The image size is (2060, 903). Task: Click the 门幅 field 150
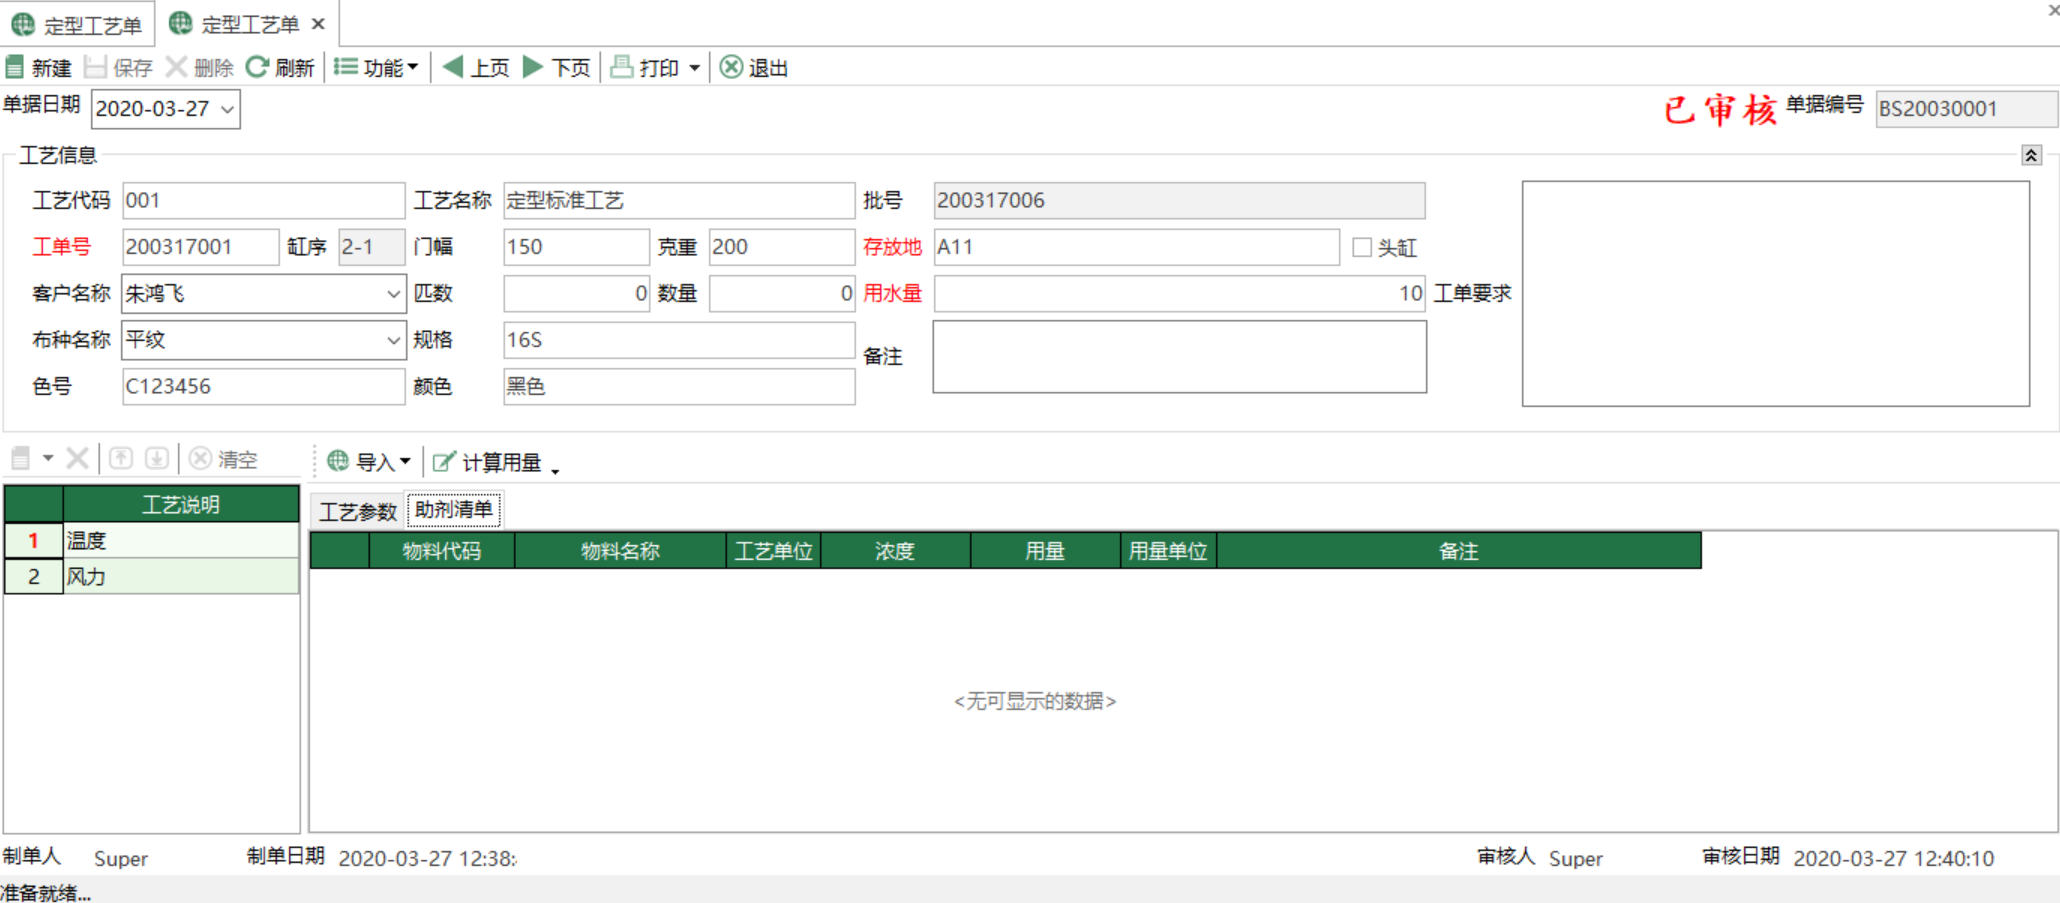[x=576, y=247]
